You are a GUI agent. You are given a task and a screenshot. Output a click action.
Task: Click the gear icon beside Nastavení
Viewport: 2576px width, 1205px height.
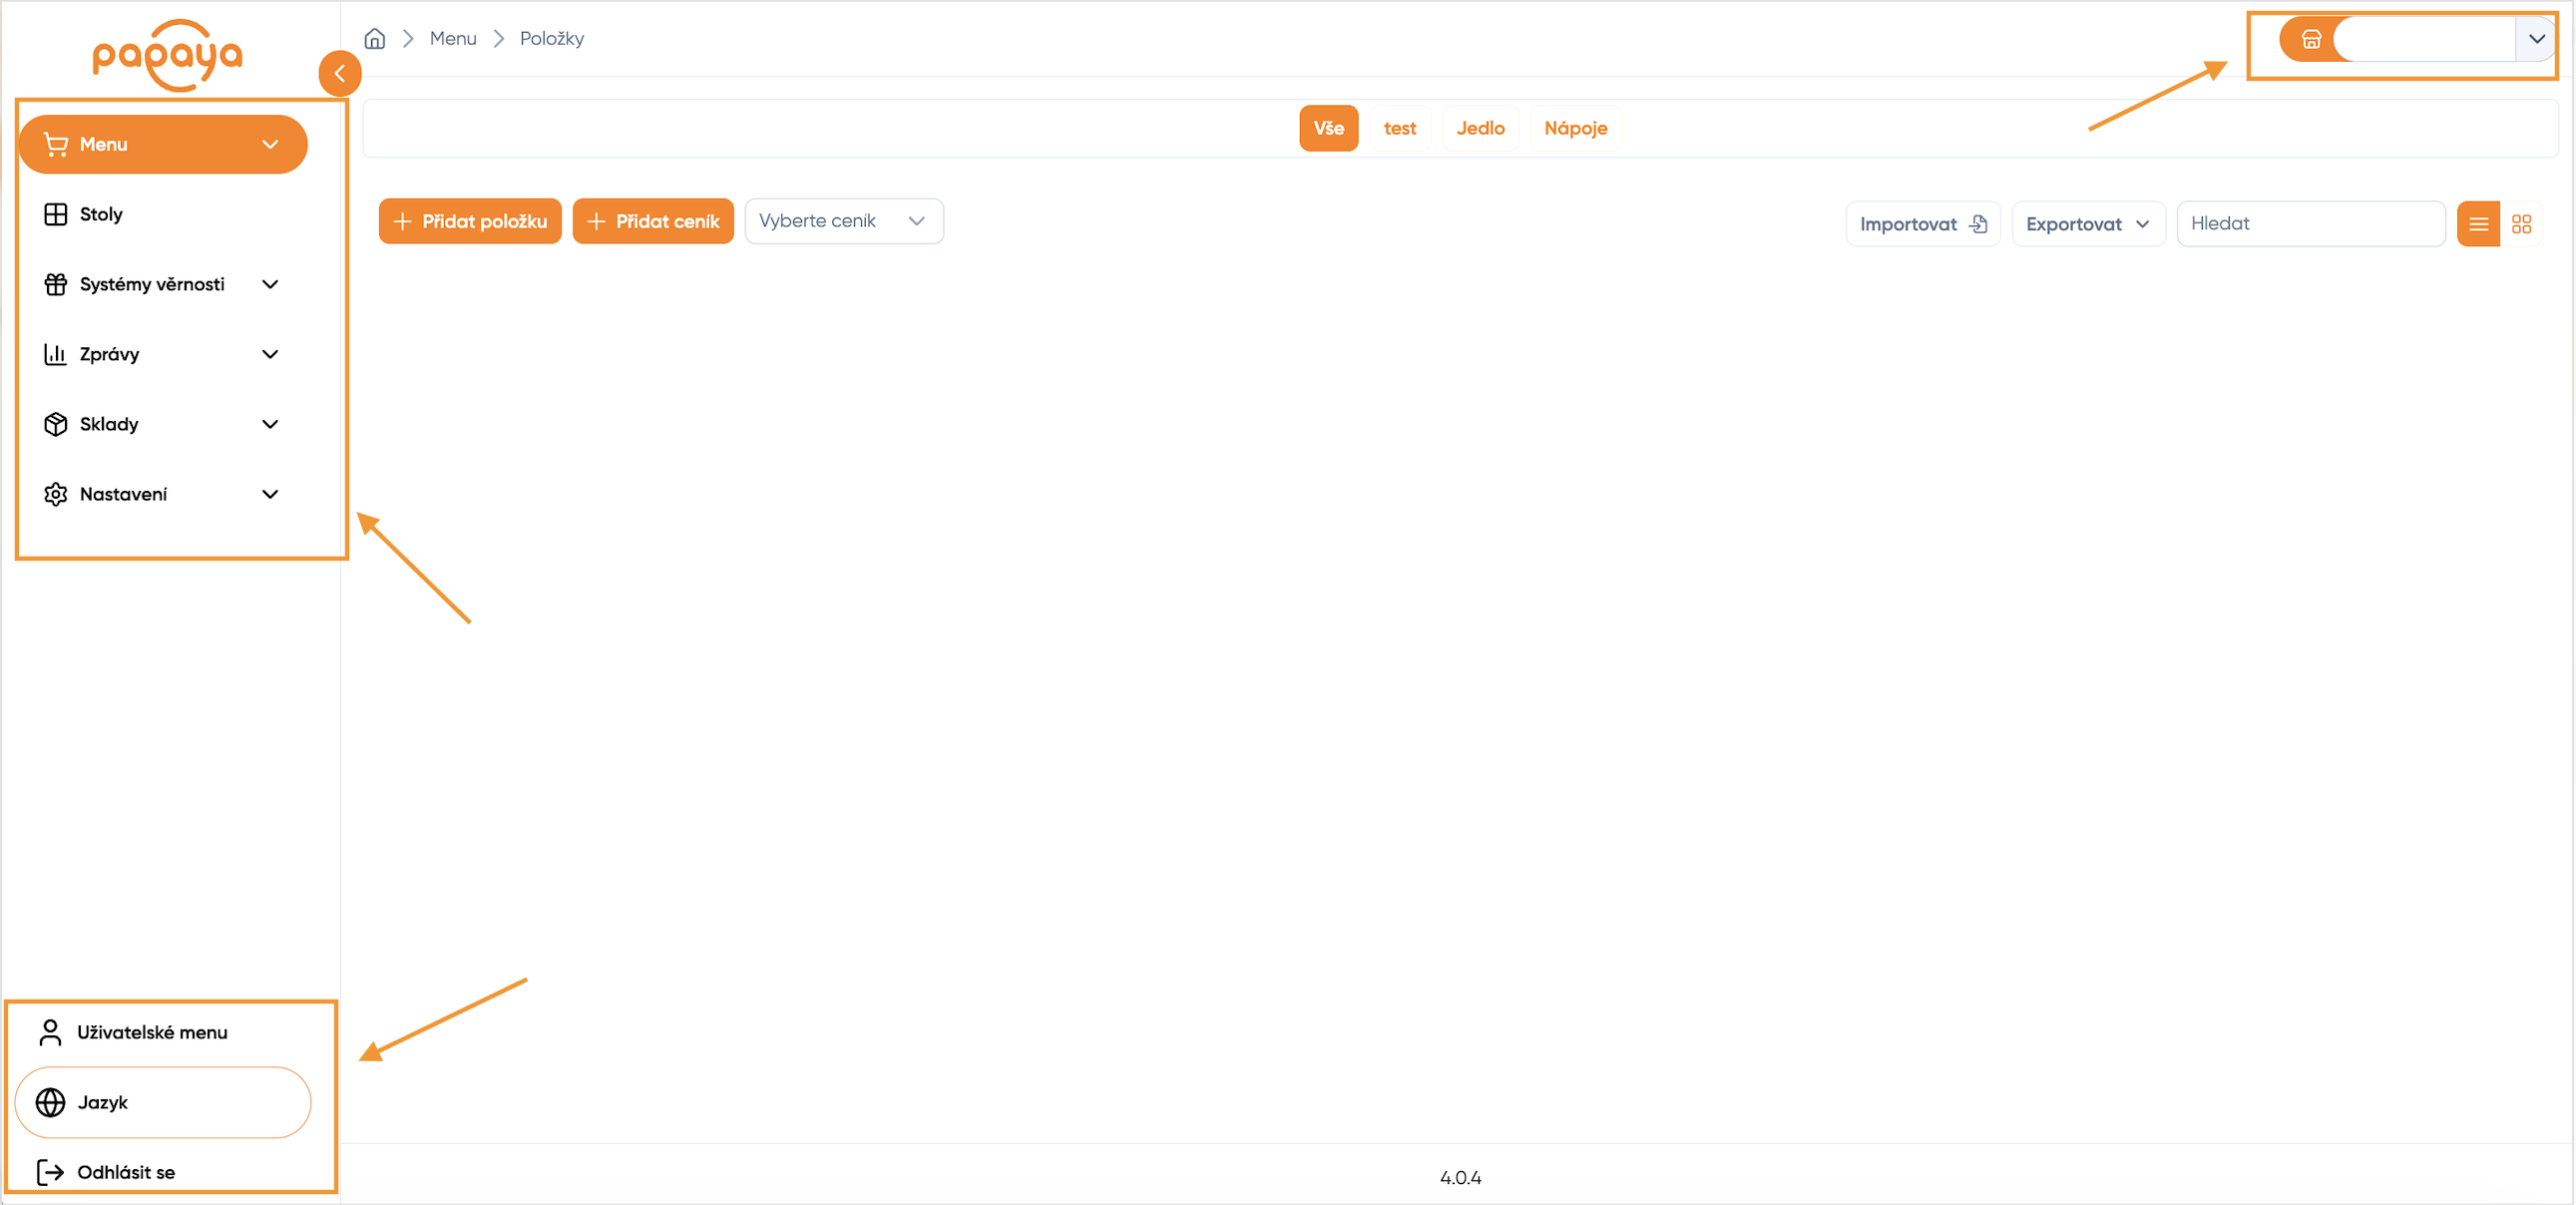56,495
